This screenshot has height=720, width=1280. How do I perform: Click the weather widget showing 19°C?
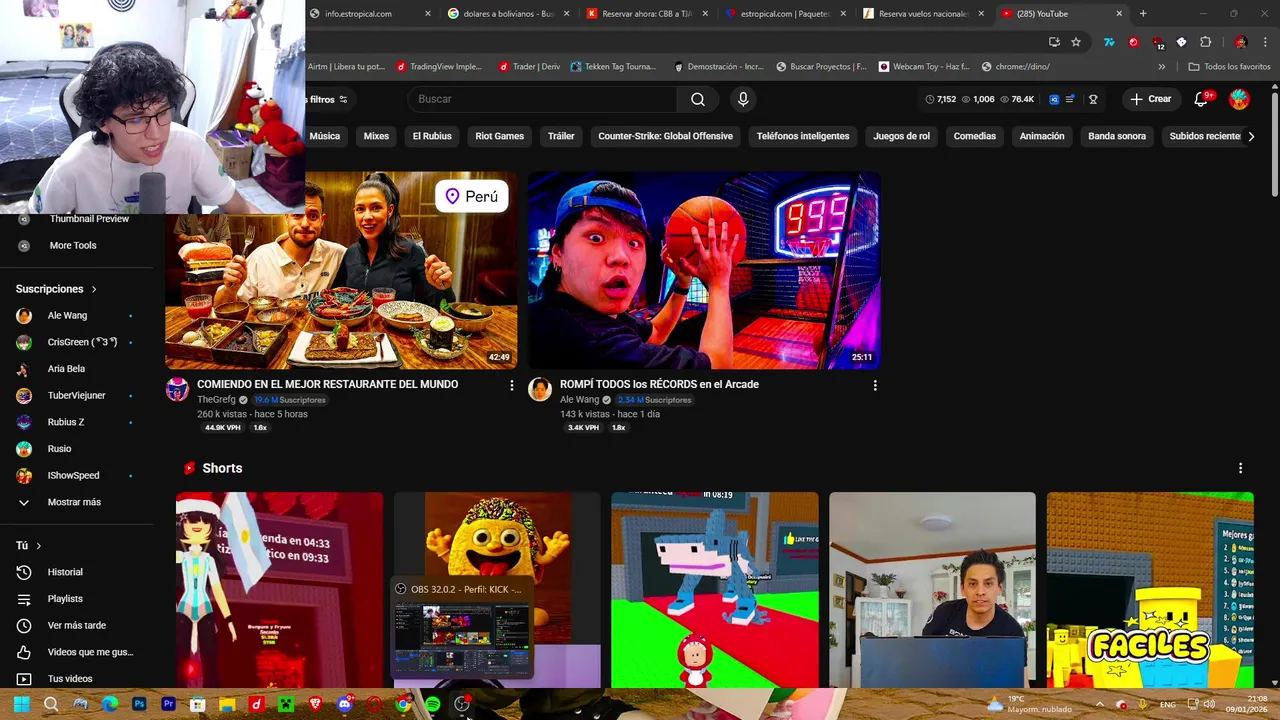(x=1027, y=704)
